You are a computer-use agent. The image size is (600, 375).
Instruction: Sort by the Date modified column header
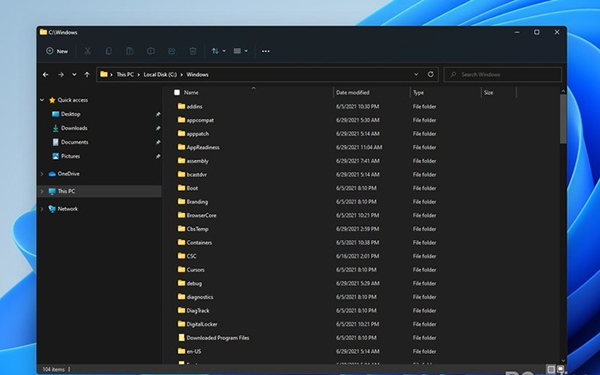352,93
